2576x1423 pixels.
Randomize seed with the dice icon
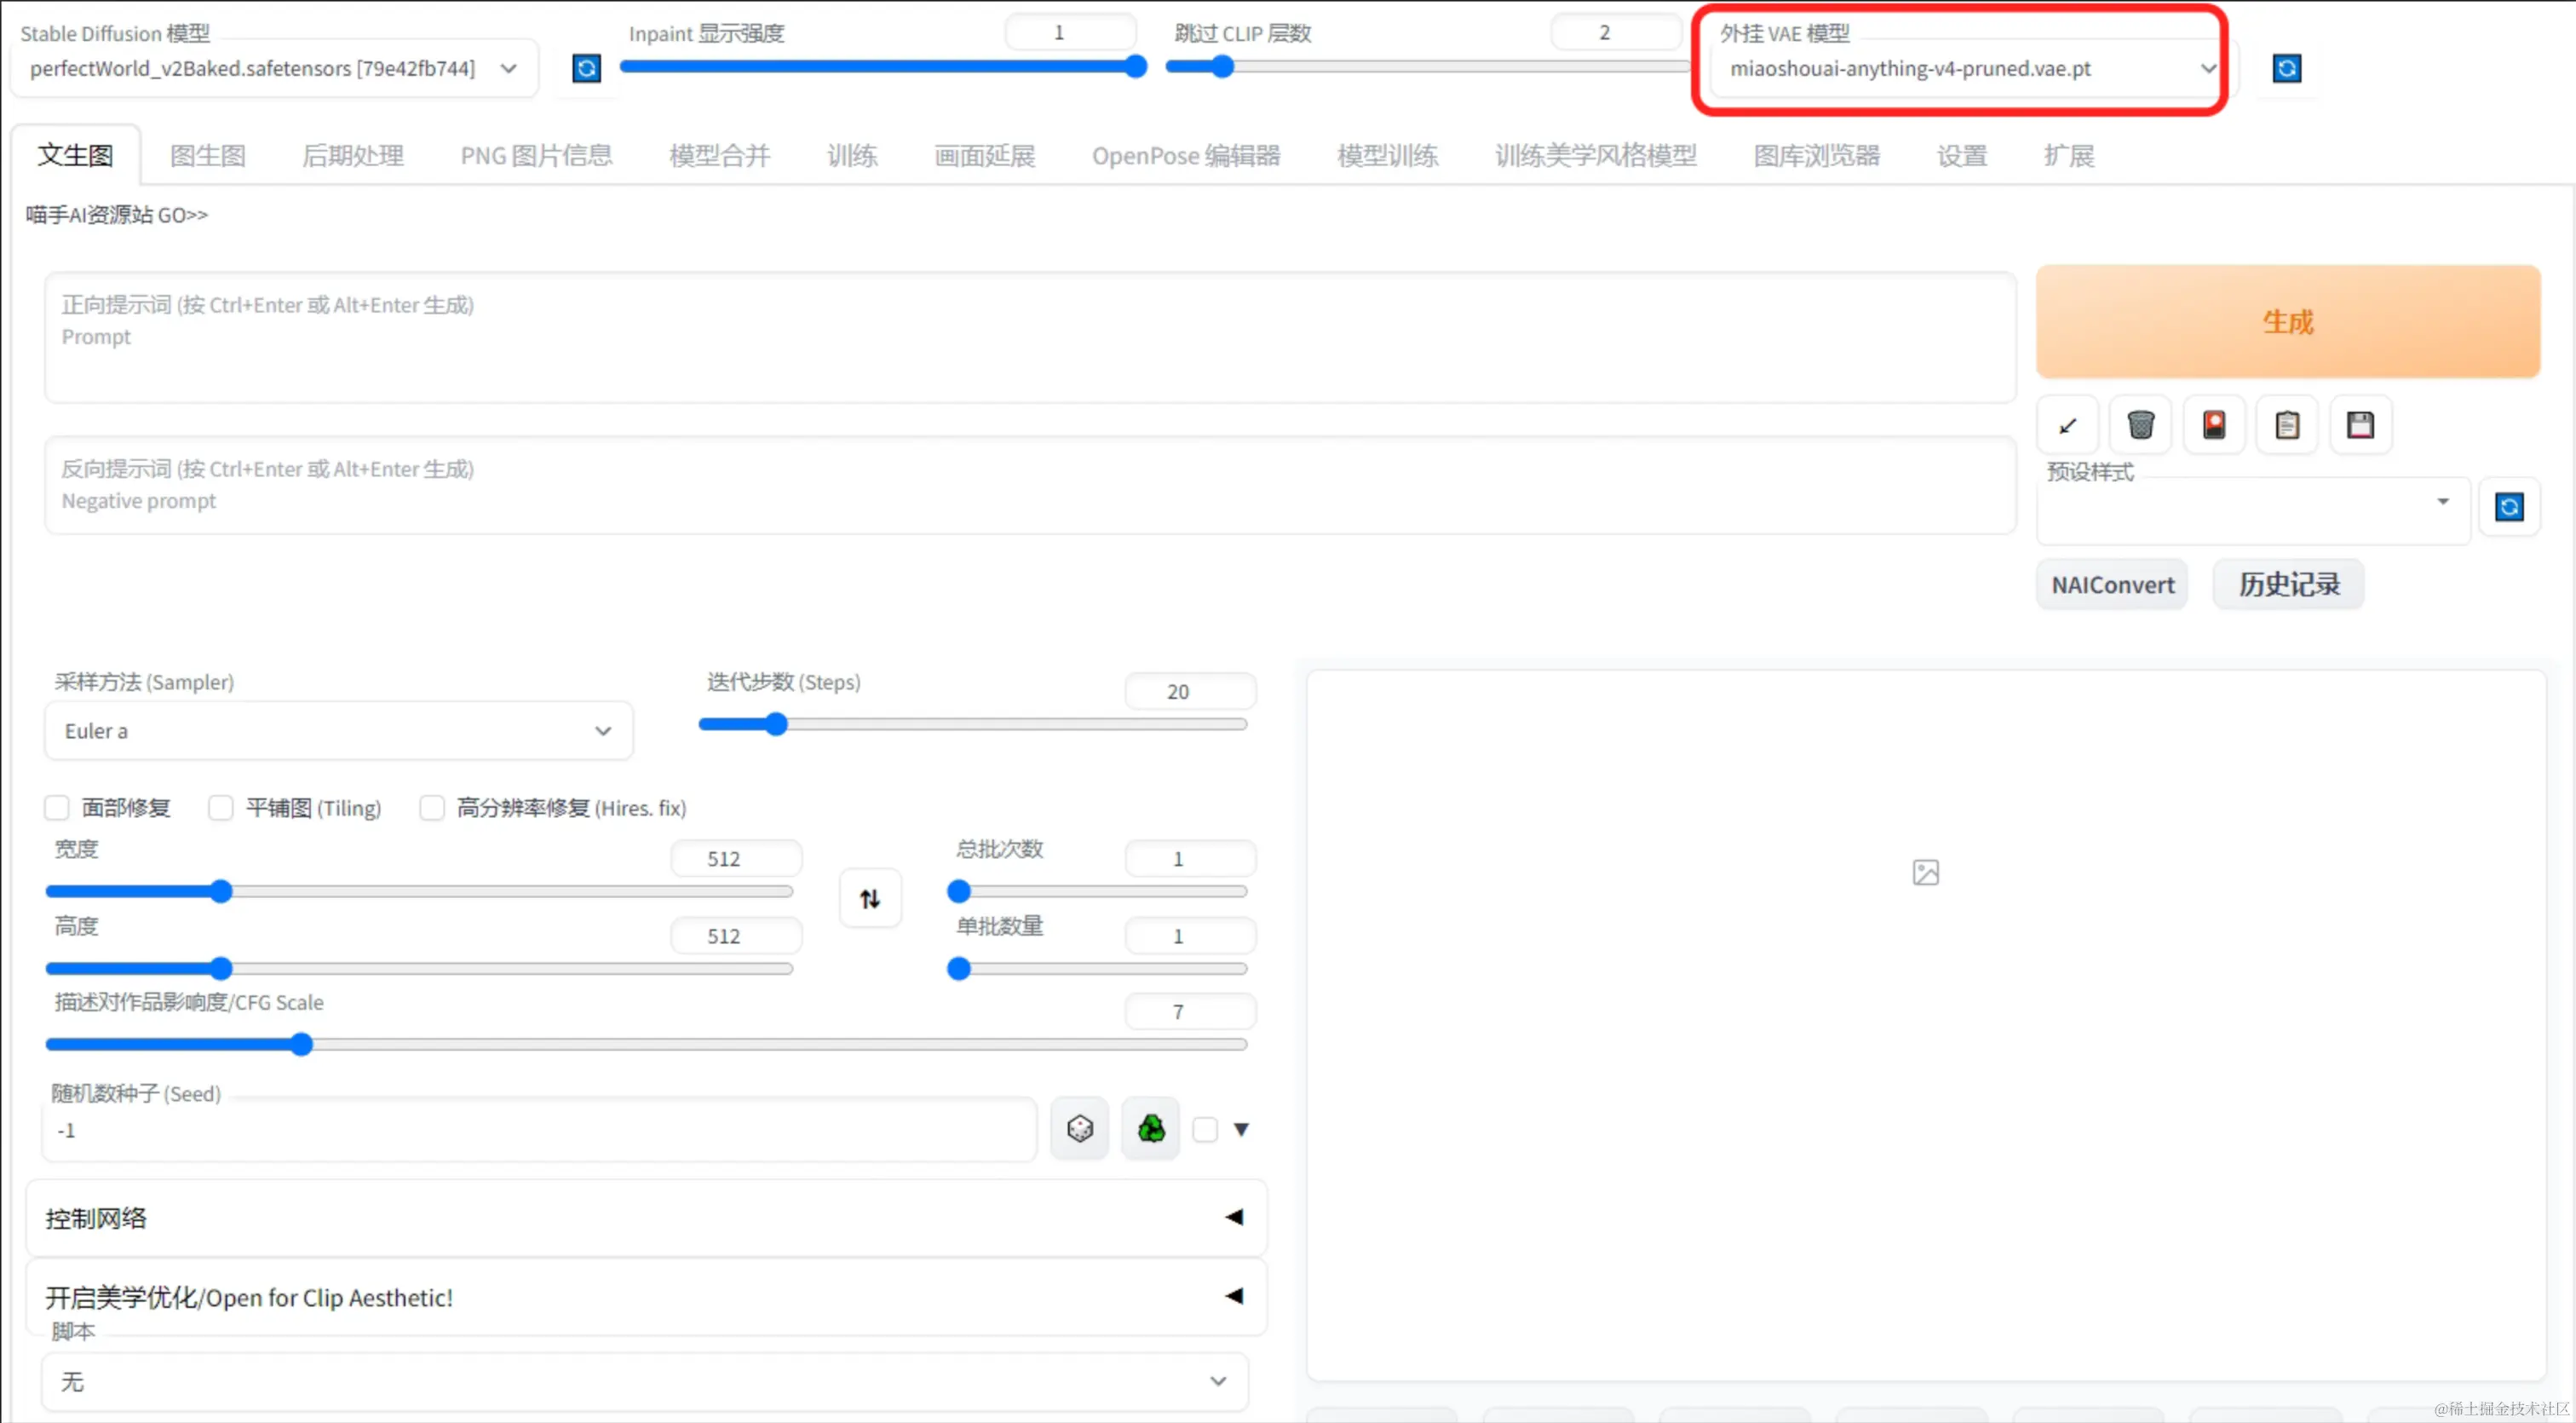coord(1080,1129)
